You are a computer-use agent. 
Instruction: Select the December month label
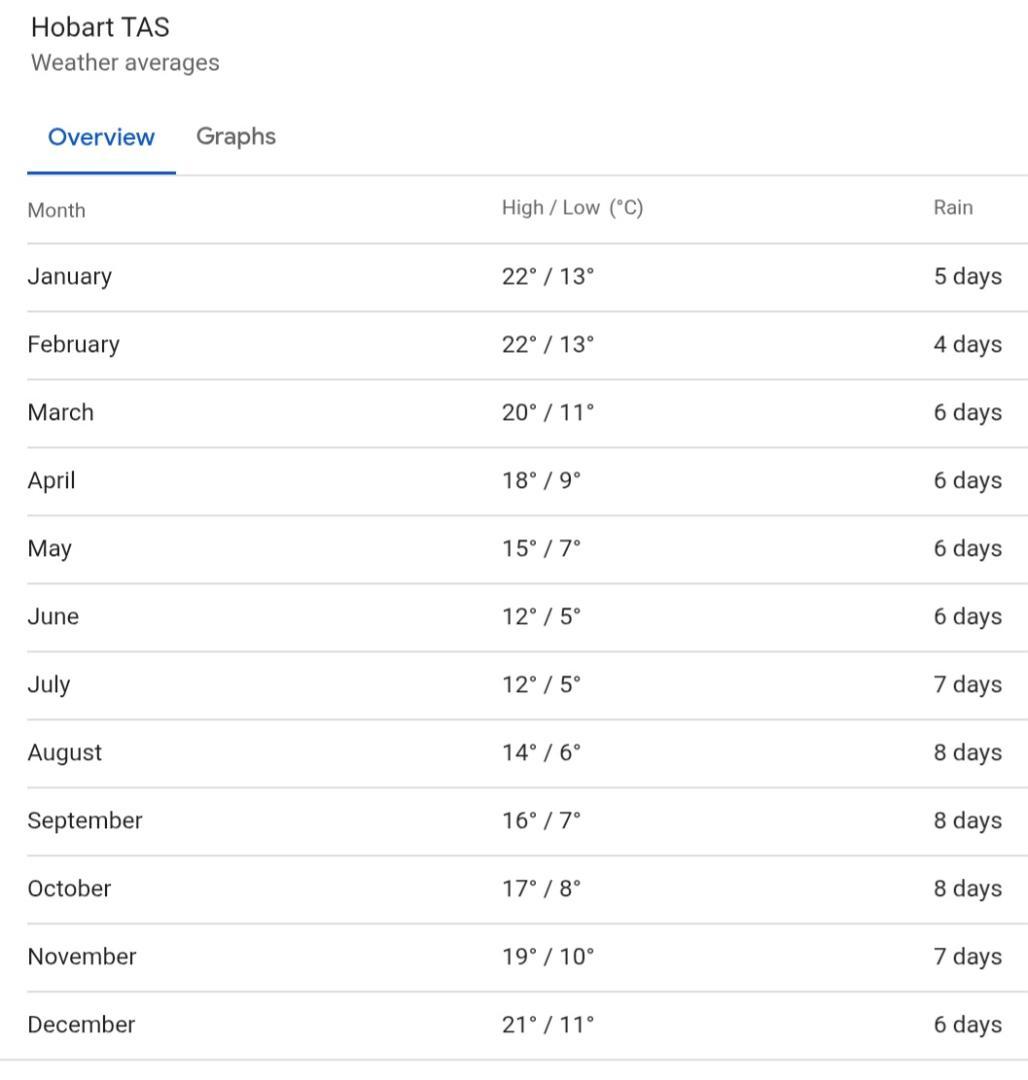[x=81, y=1024]
